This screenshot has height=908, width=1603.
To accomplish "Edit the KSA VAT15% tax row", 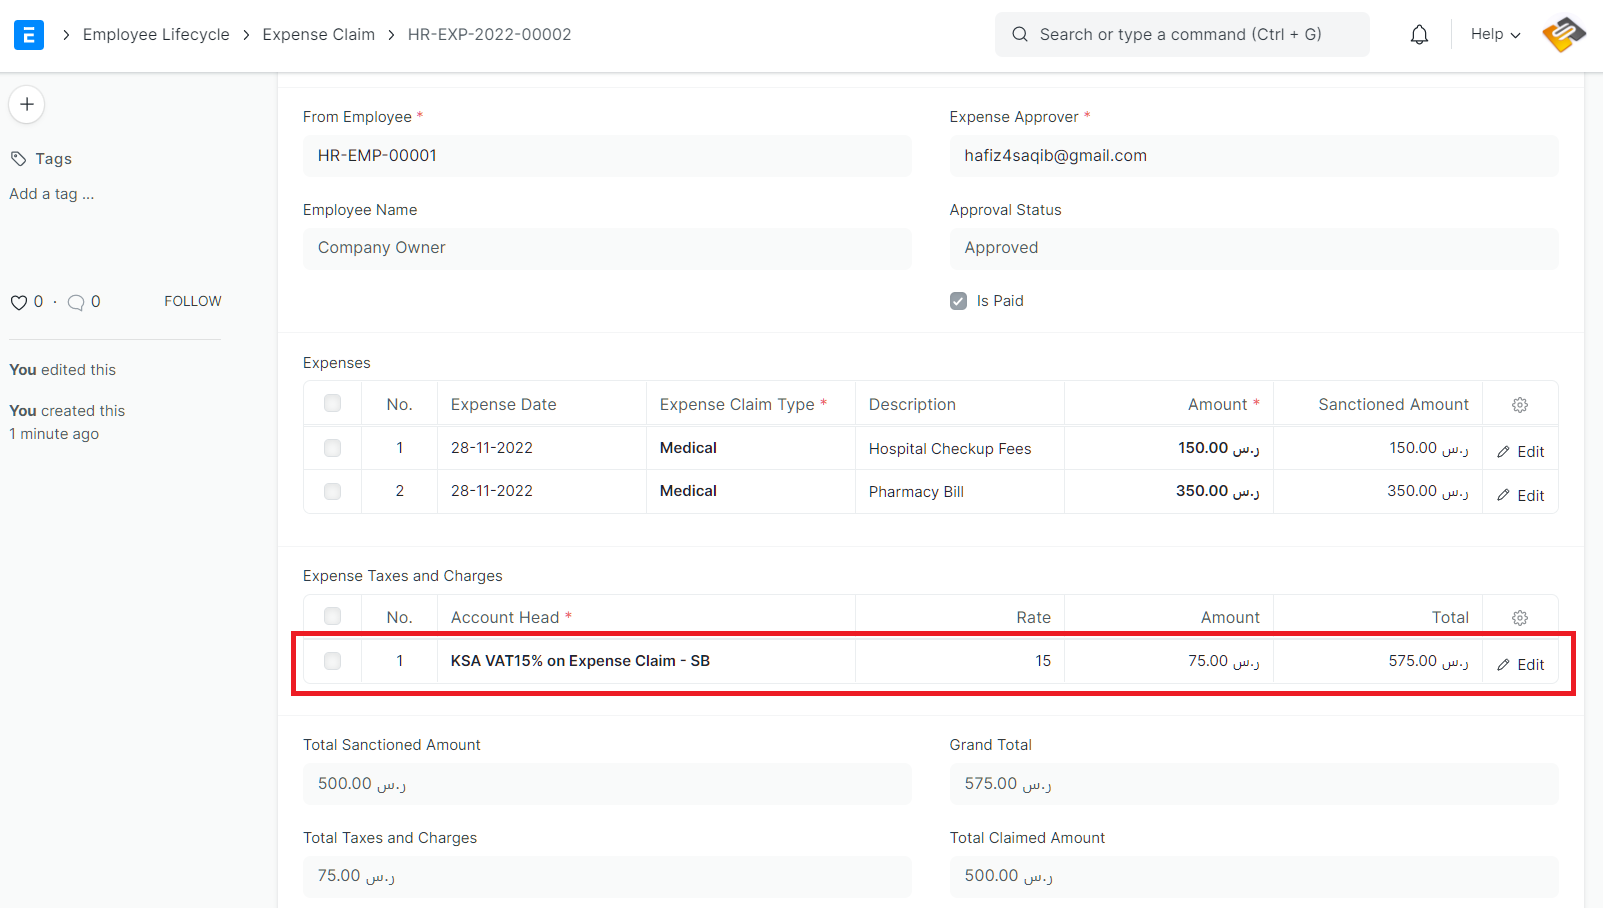I will point(1520,665).
